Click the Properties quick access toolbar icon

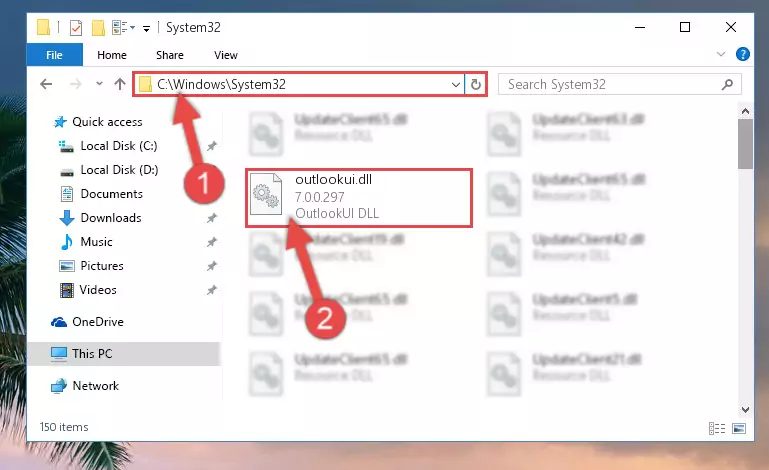coord(76,28)
